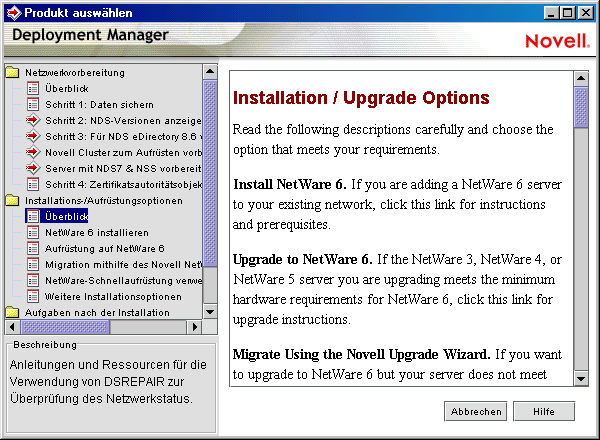This screenshot has height=440, width=600.
Task: Click the Hilfe button
Action: [x=544, y=411]
